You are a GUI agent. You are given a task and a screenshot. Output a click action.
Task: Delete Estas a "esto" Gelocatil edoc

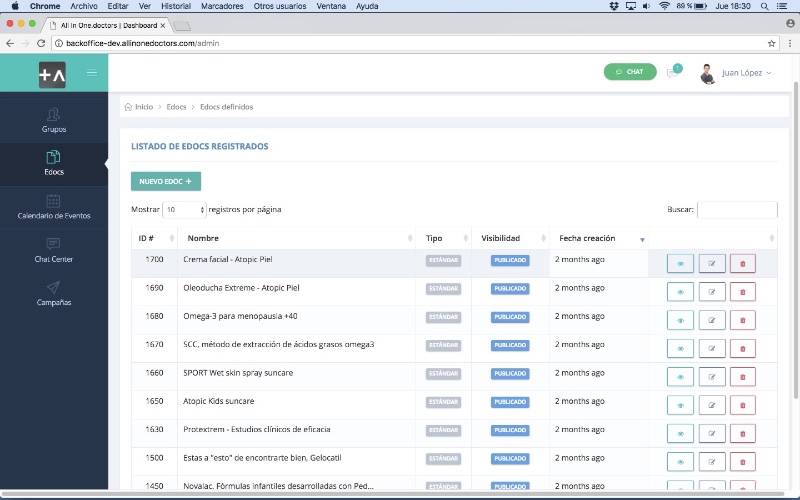(x=742, y=462)
